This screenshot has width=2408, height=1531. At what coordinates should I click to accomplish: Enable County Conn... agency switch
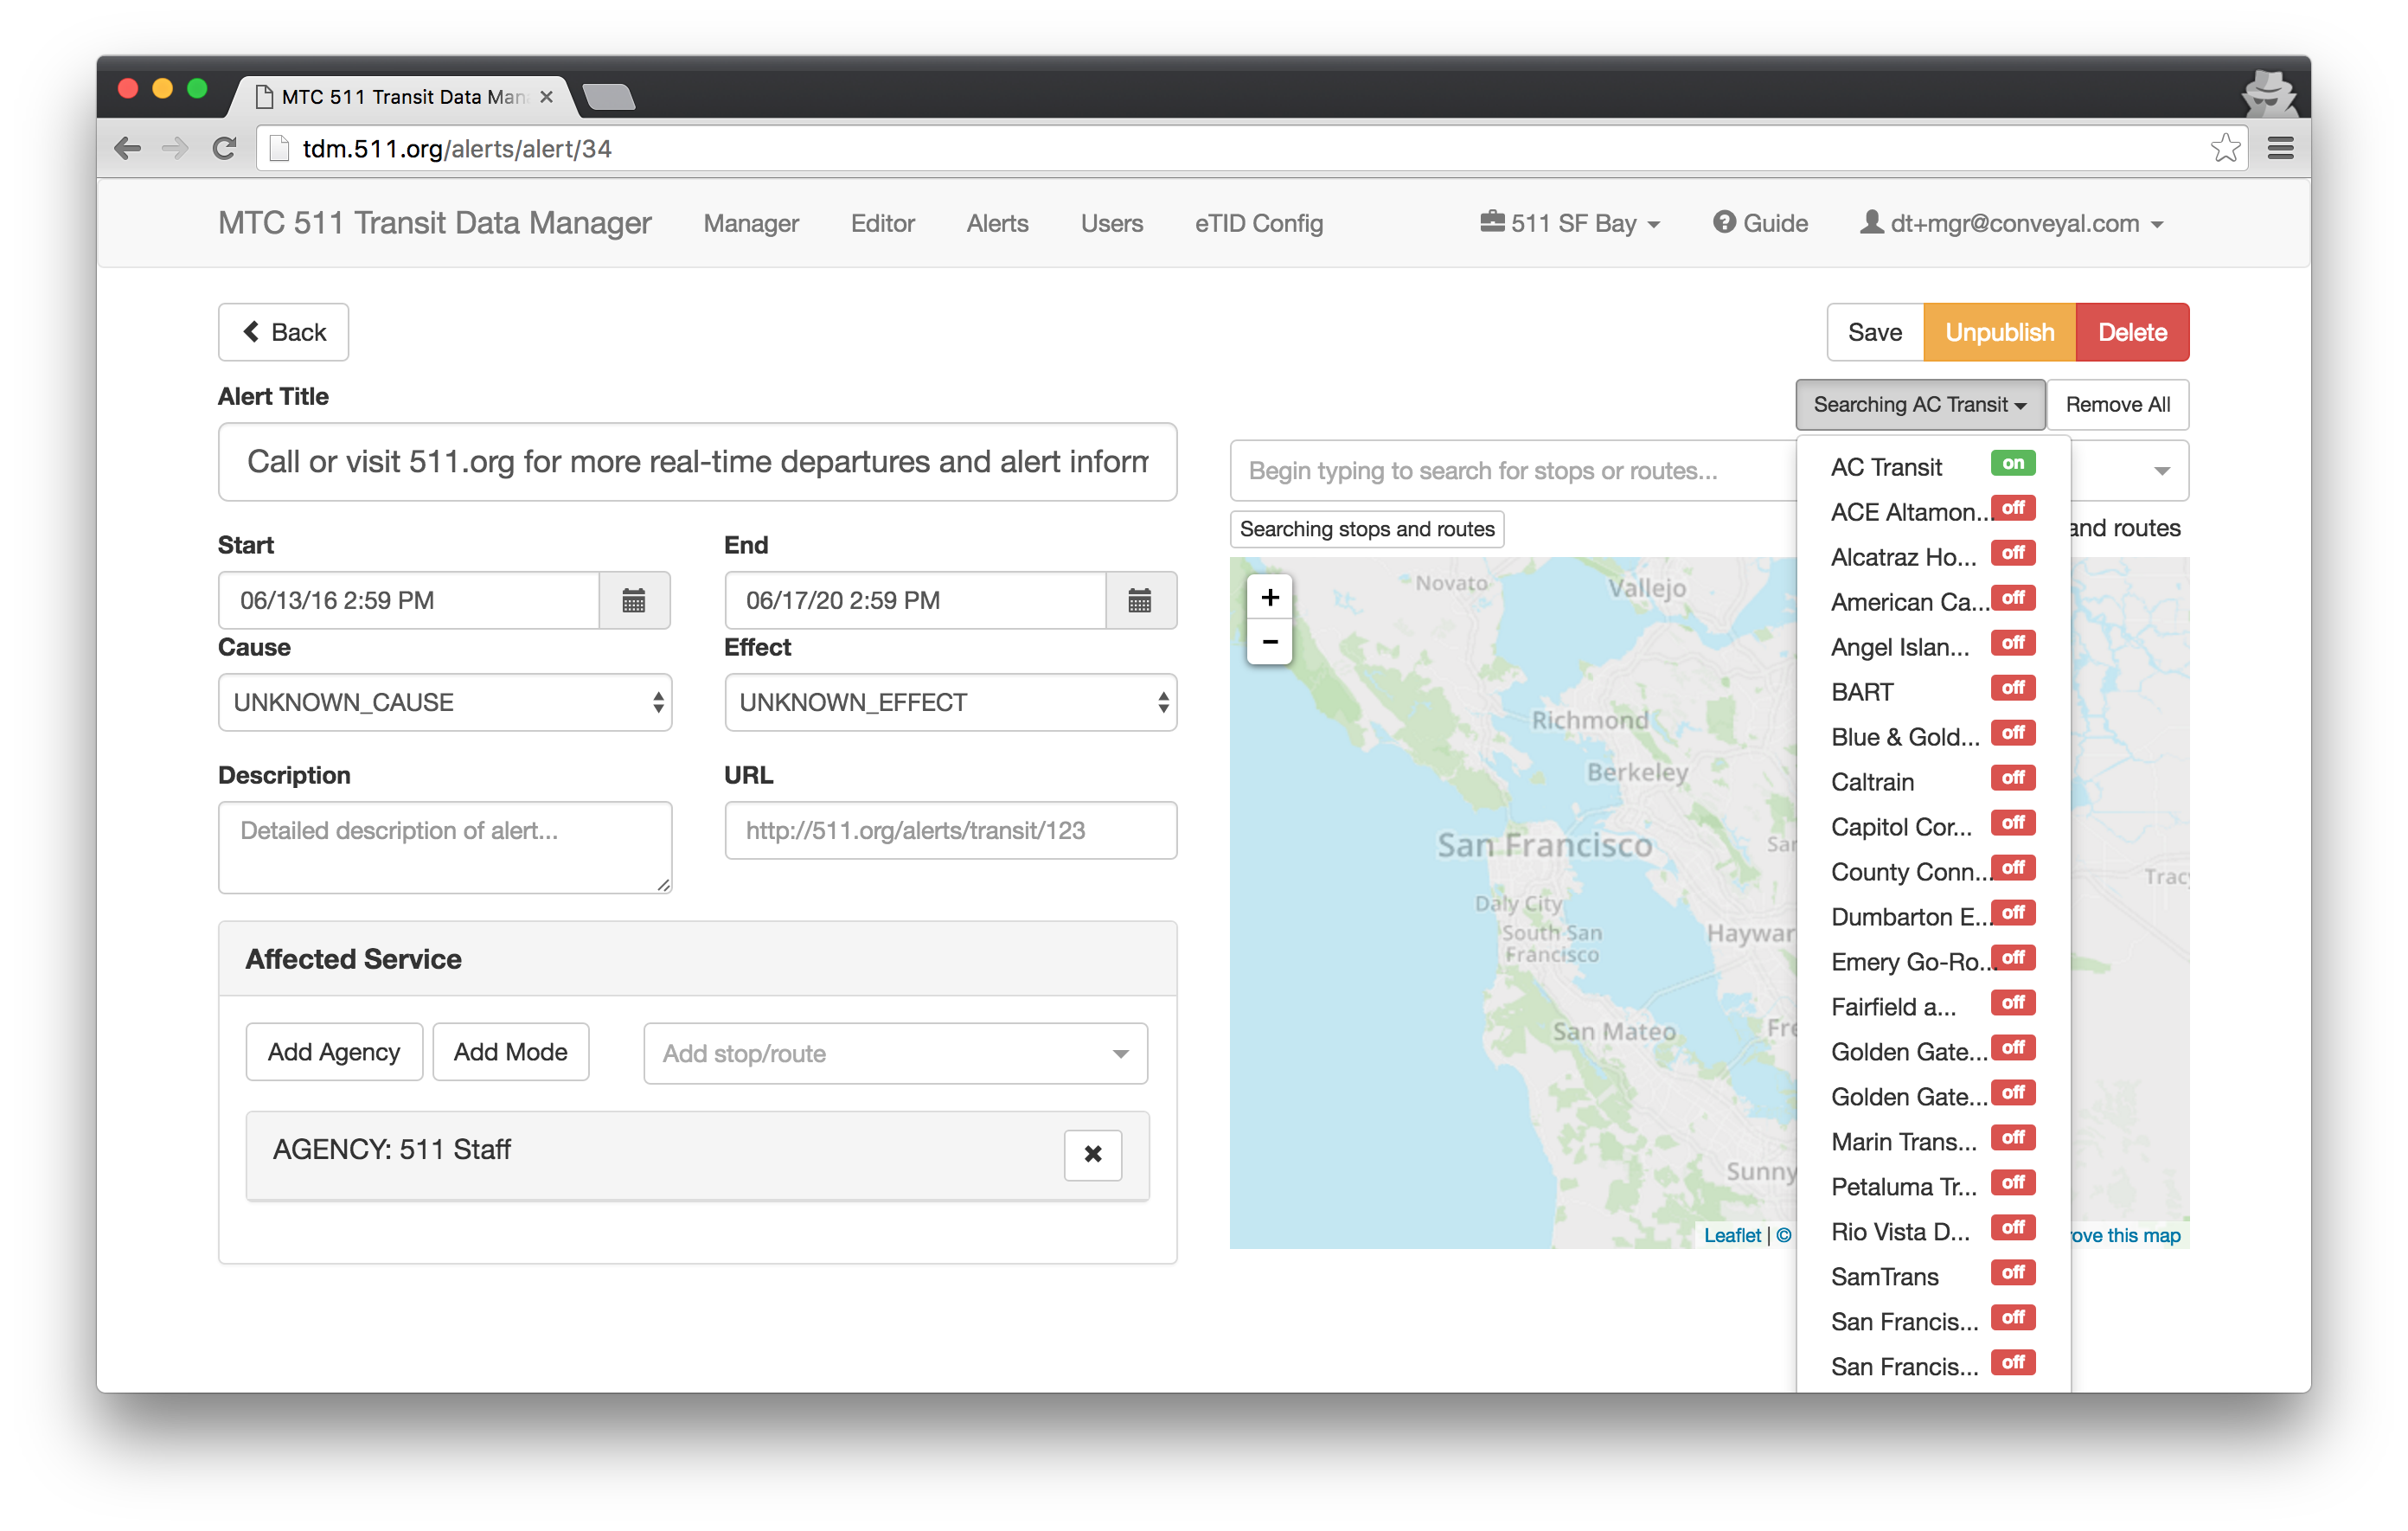coord(2013,868)
